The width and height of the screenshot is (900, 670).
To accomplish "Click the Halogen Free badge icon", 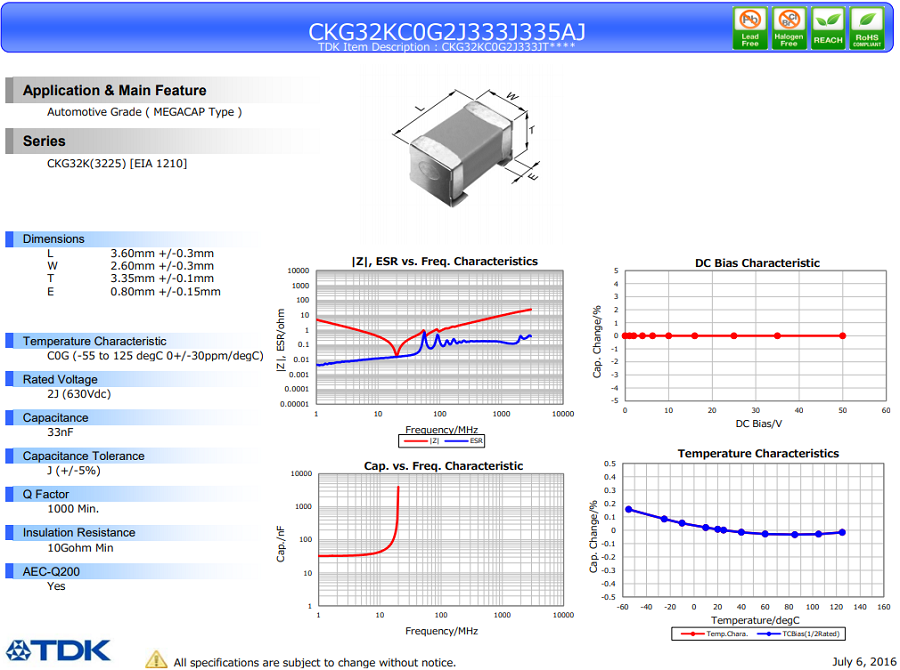I will point(789,28).
